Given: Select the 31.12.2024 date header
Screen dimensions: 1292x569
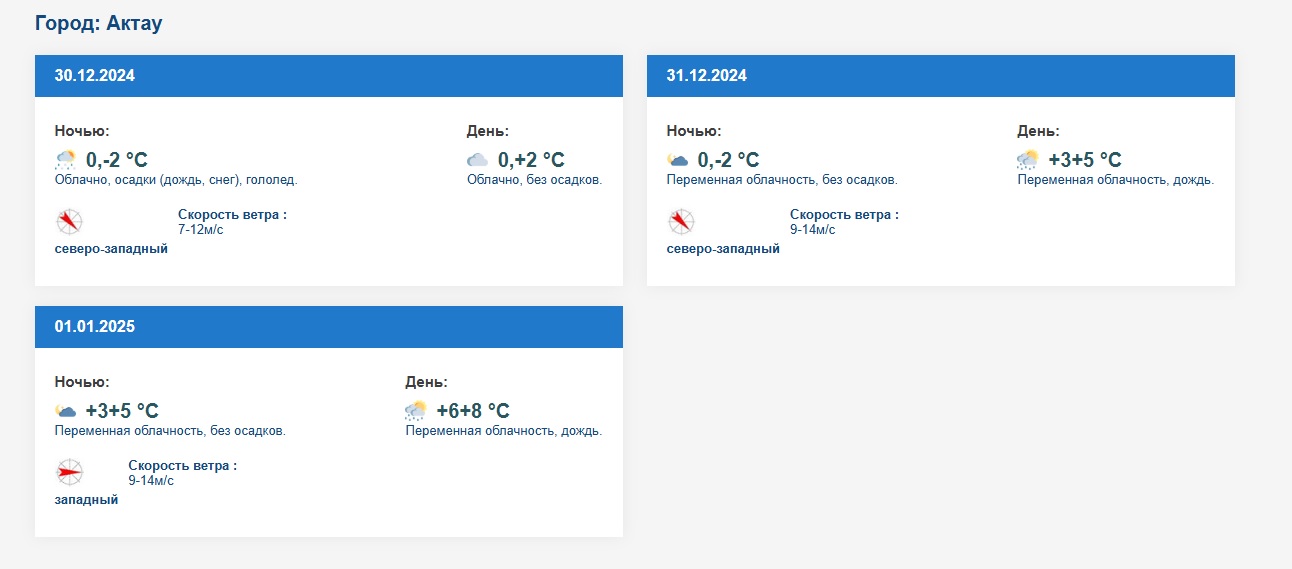Looking at the screenshot, I should (707, 76).
